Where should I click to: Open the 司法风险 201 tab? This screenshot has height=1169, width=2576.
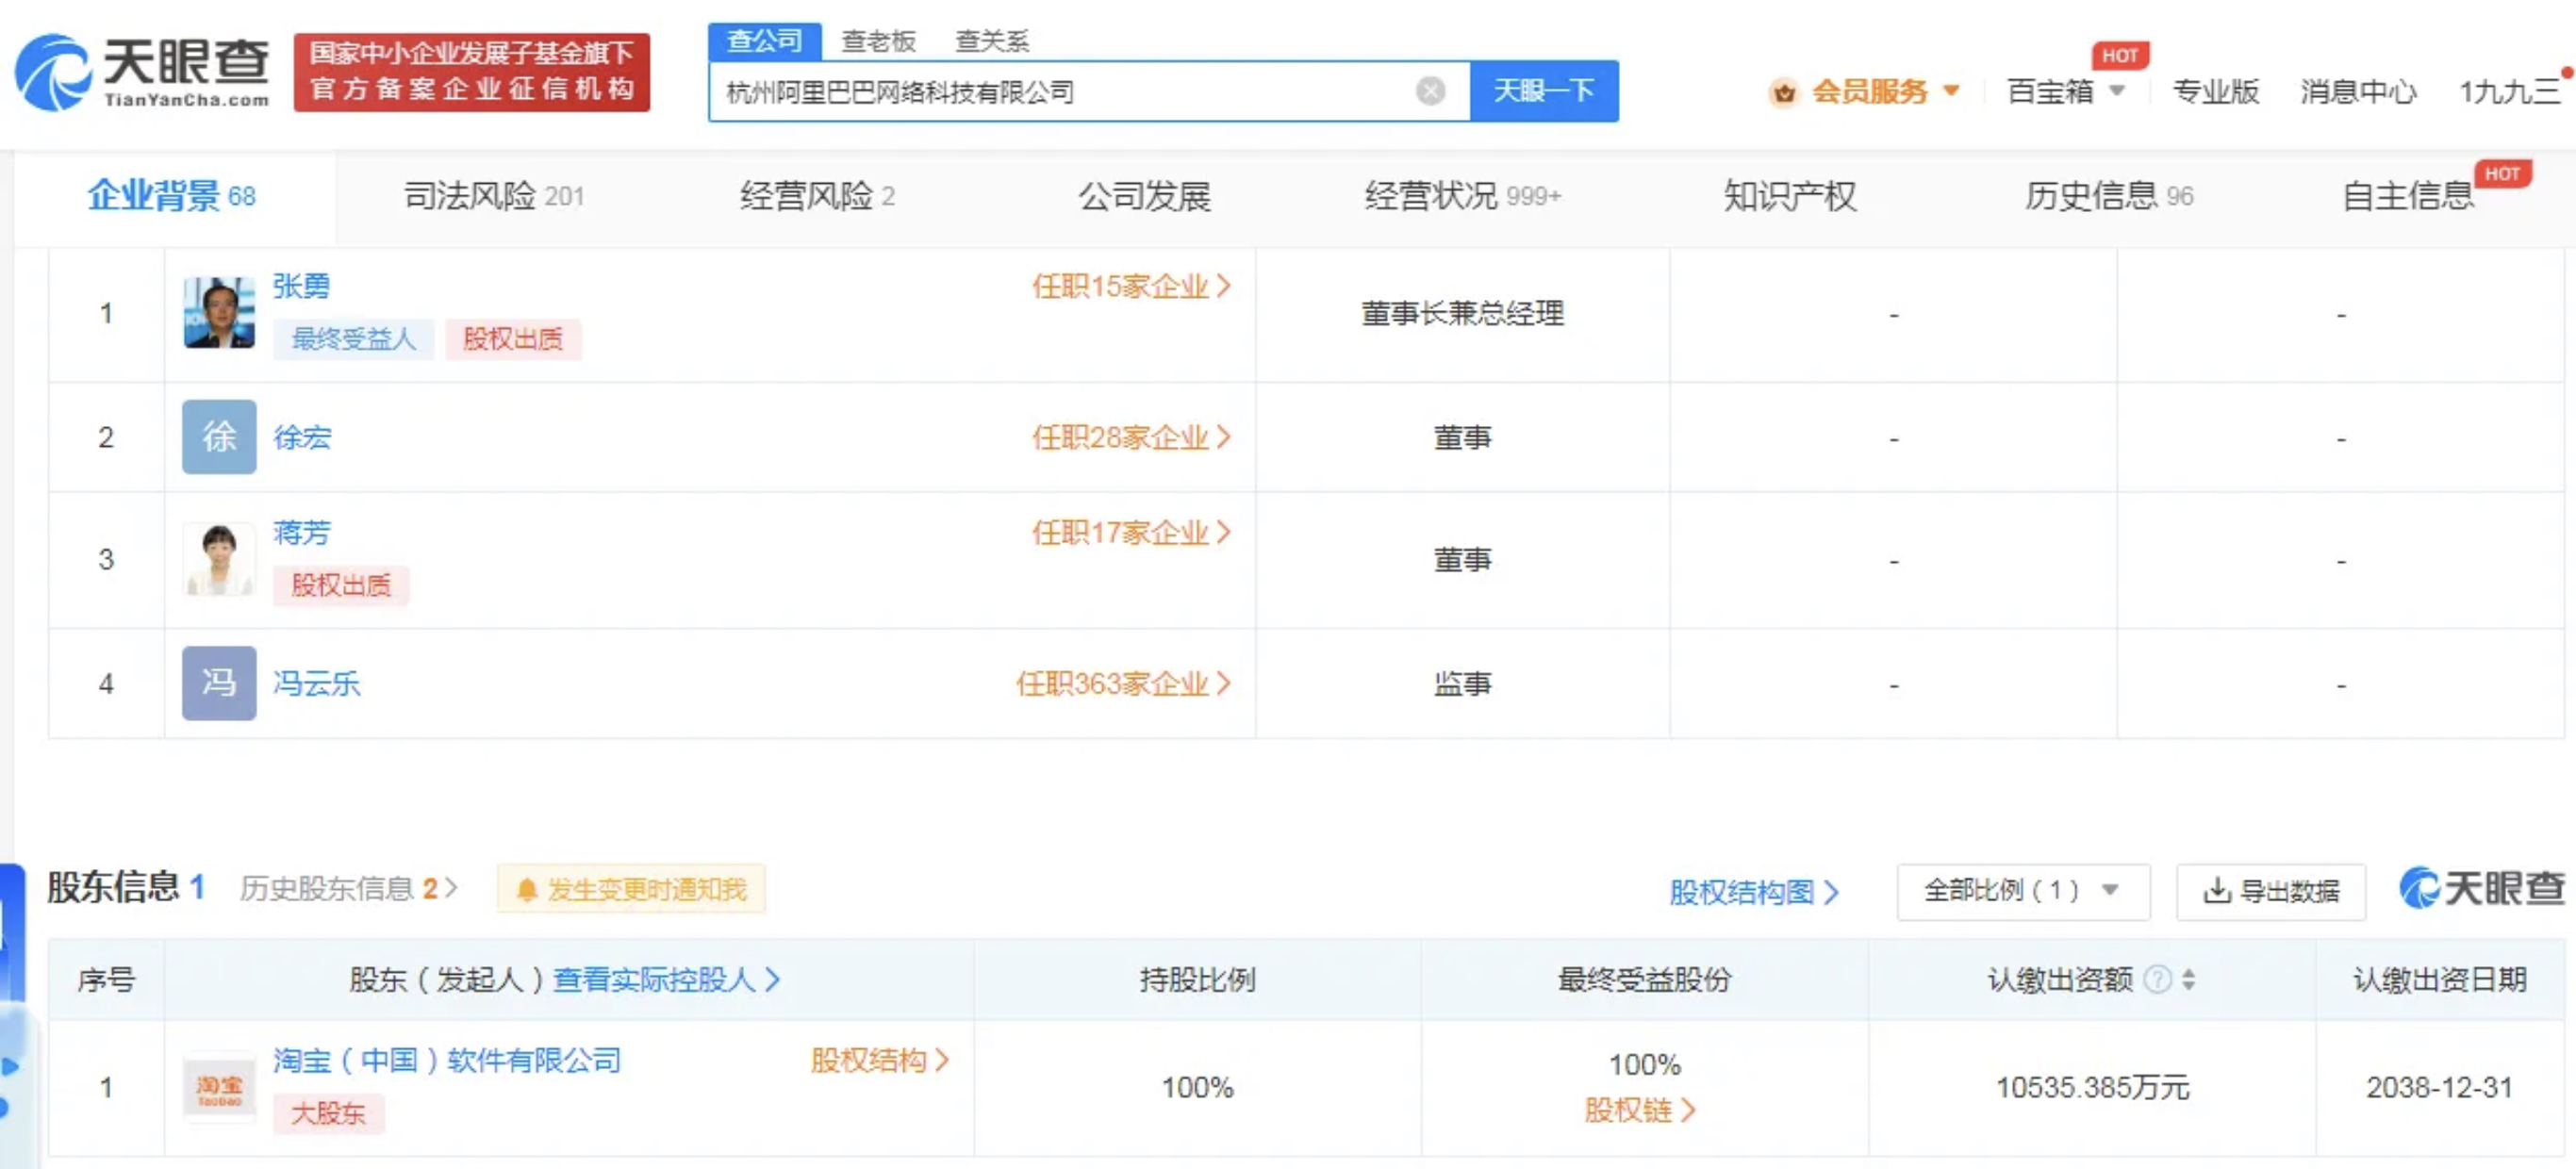[x=494, y=196]
